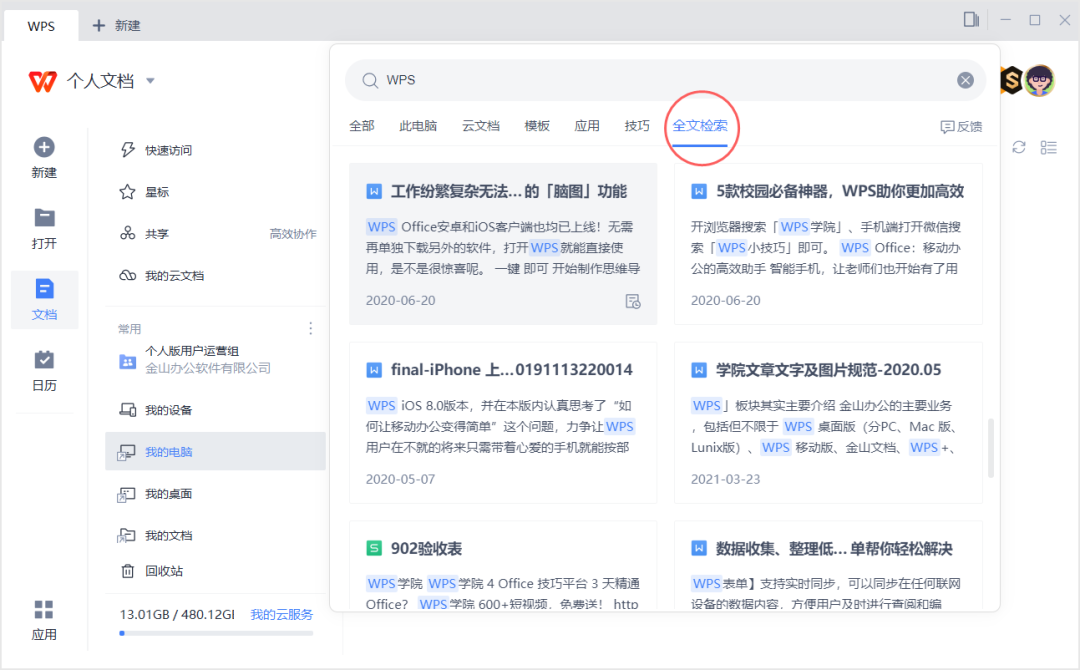The width and height of the screenshot is (1080, 670).
Task: Click the cloud storage usage progress bar
Action: [216, 633]
